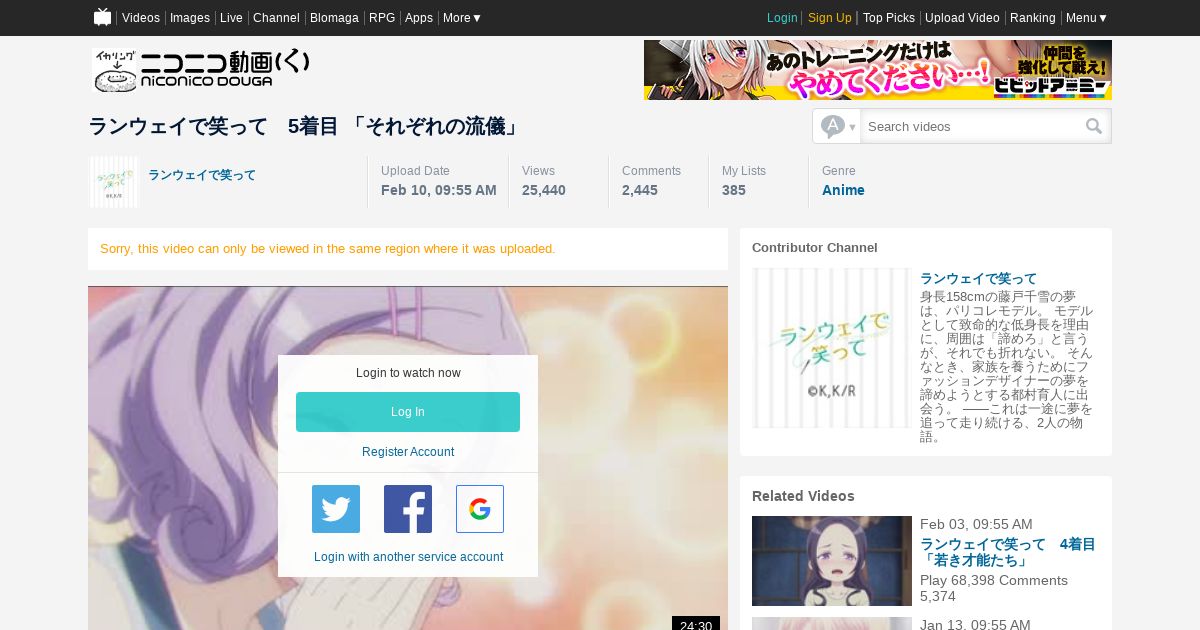Image resolution: width=1200 pixels, height=630 pixels.
Task: Log in with Google icon
Action: tap(480, 509)
